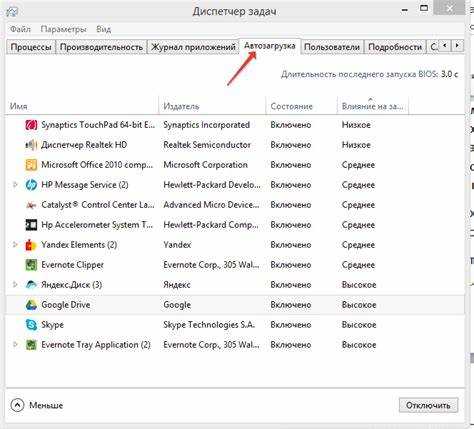474x429 pixels.
Task: Click Низкое impact in the Synaptics row
Action: (x=356, y=125)
